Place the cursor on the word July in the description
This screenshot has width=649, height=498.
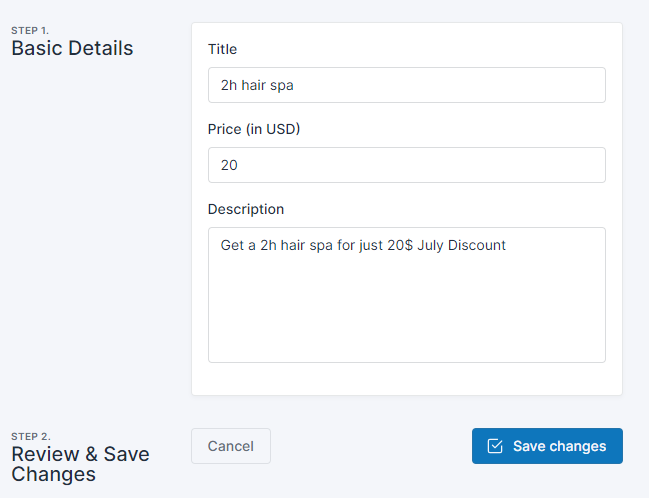click(x=430, y=245)
